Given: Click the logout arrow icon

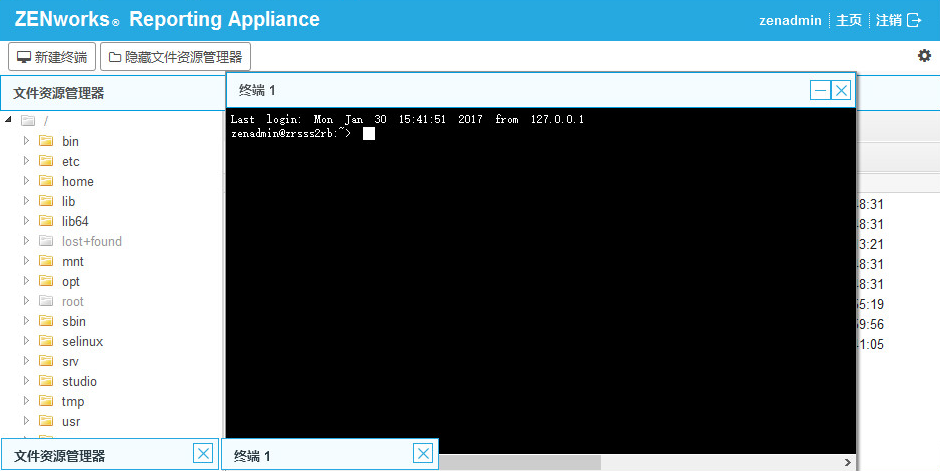Looking at the screenshot, I should (914, 20).
